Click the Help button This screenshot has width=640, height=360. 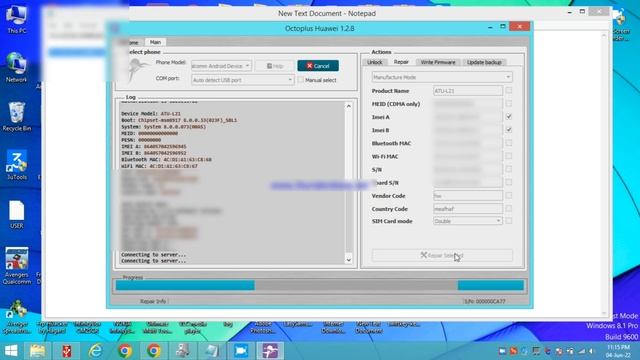click(x=275, y=66)
